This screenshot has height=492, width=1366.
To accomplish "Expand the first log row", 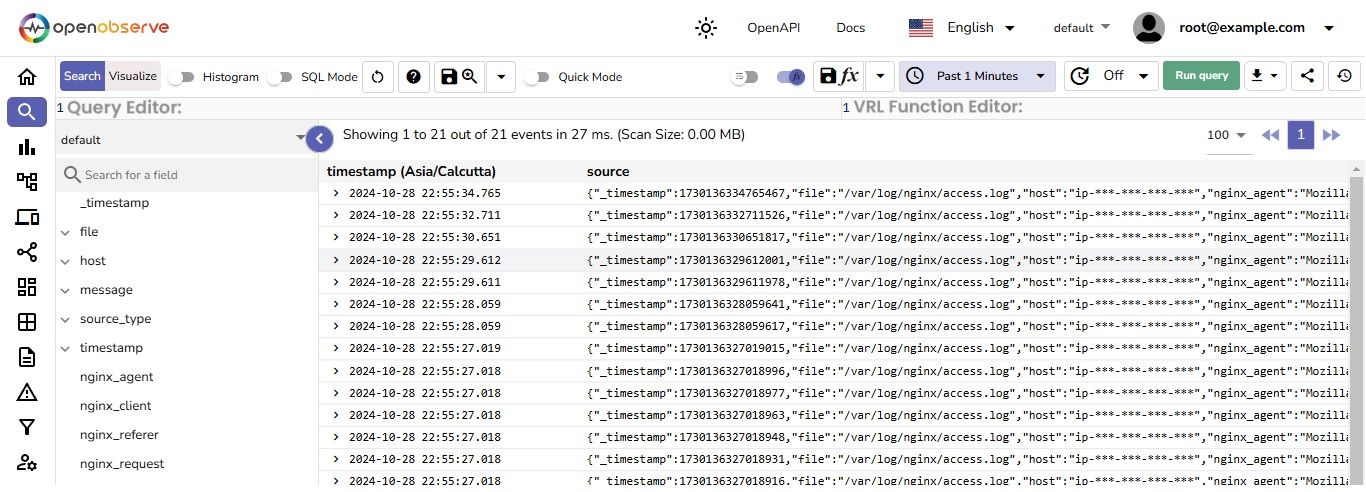I will coord(336,194).
